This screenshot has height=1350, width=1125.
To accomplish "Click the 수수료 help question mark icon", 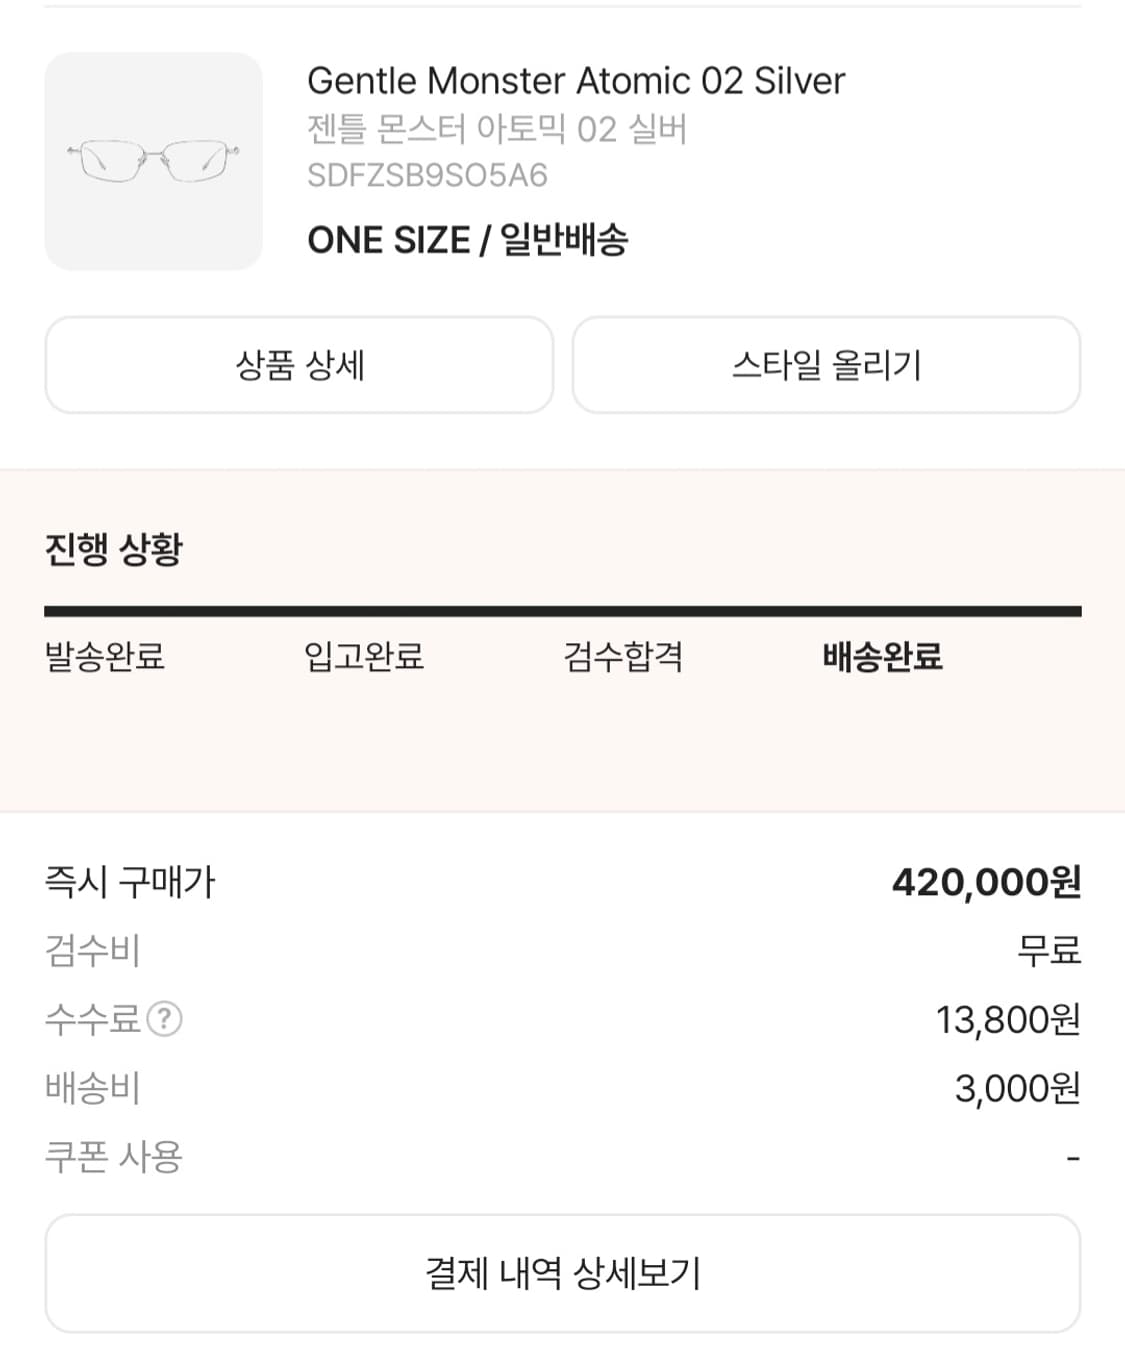I will pos(164,1019).
